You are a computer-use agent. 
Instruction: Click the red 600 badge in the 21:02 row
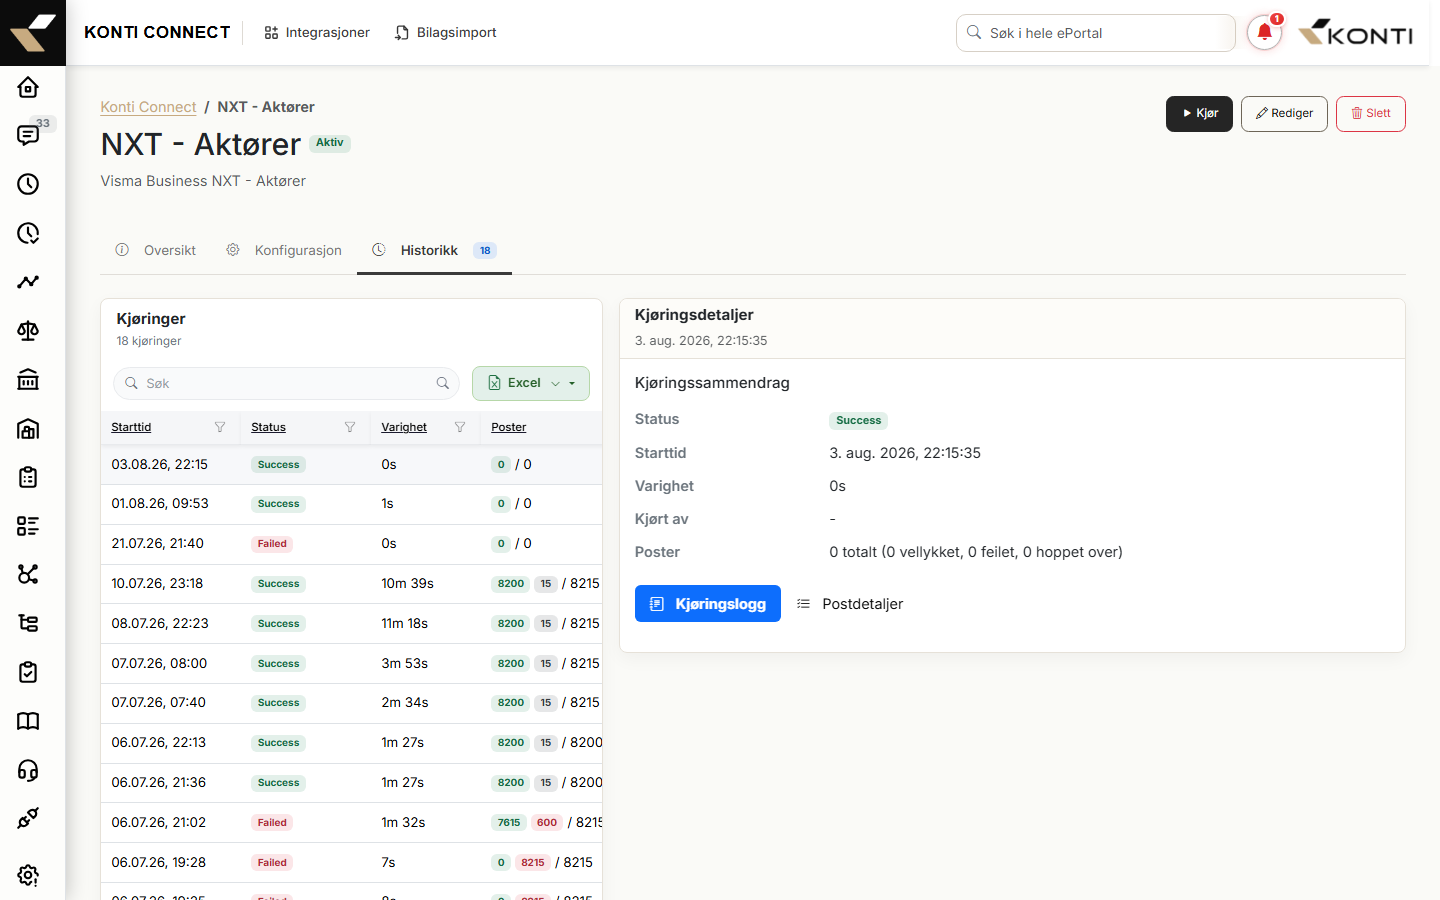click(547, 823)
